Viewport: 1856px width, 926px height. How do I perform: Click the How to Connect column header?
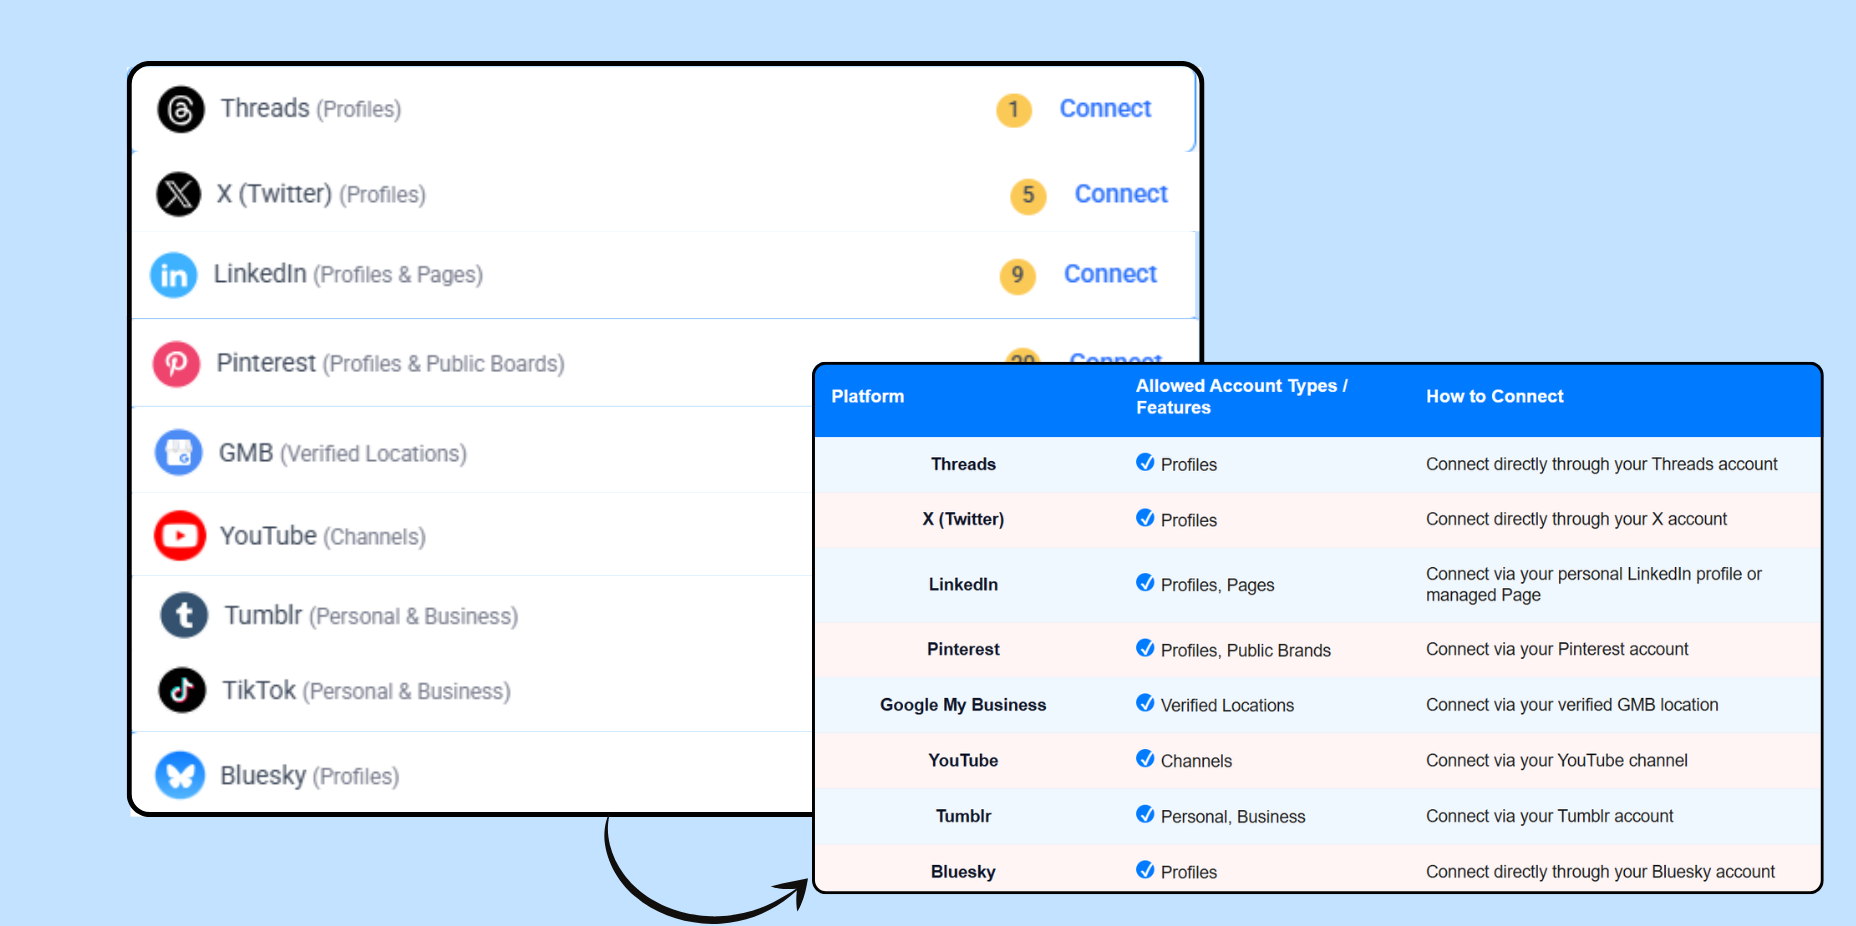tap(1495, 396)
